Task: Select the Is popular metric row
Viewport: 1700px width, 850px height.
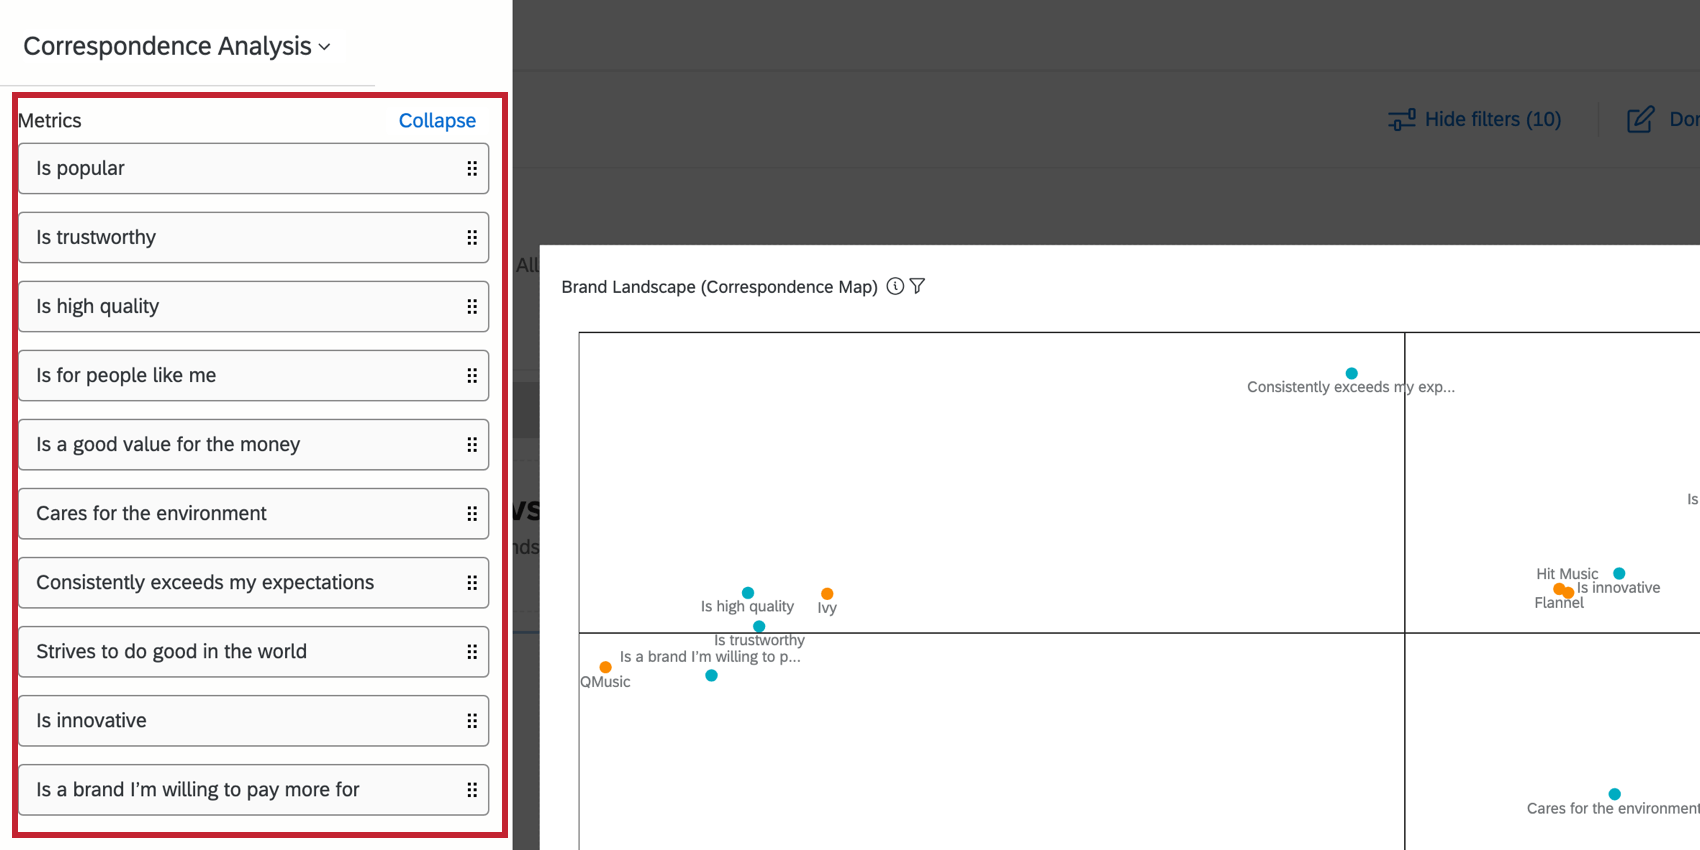Action: (253, 169)
